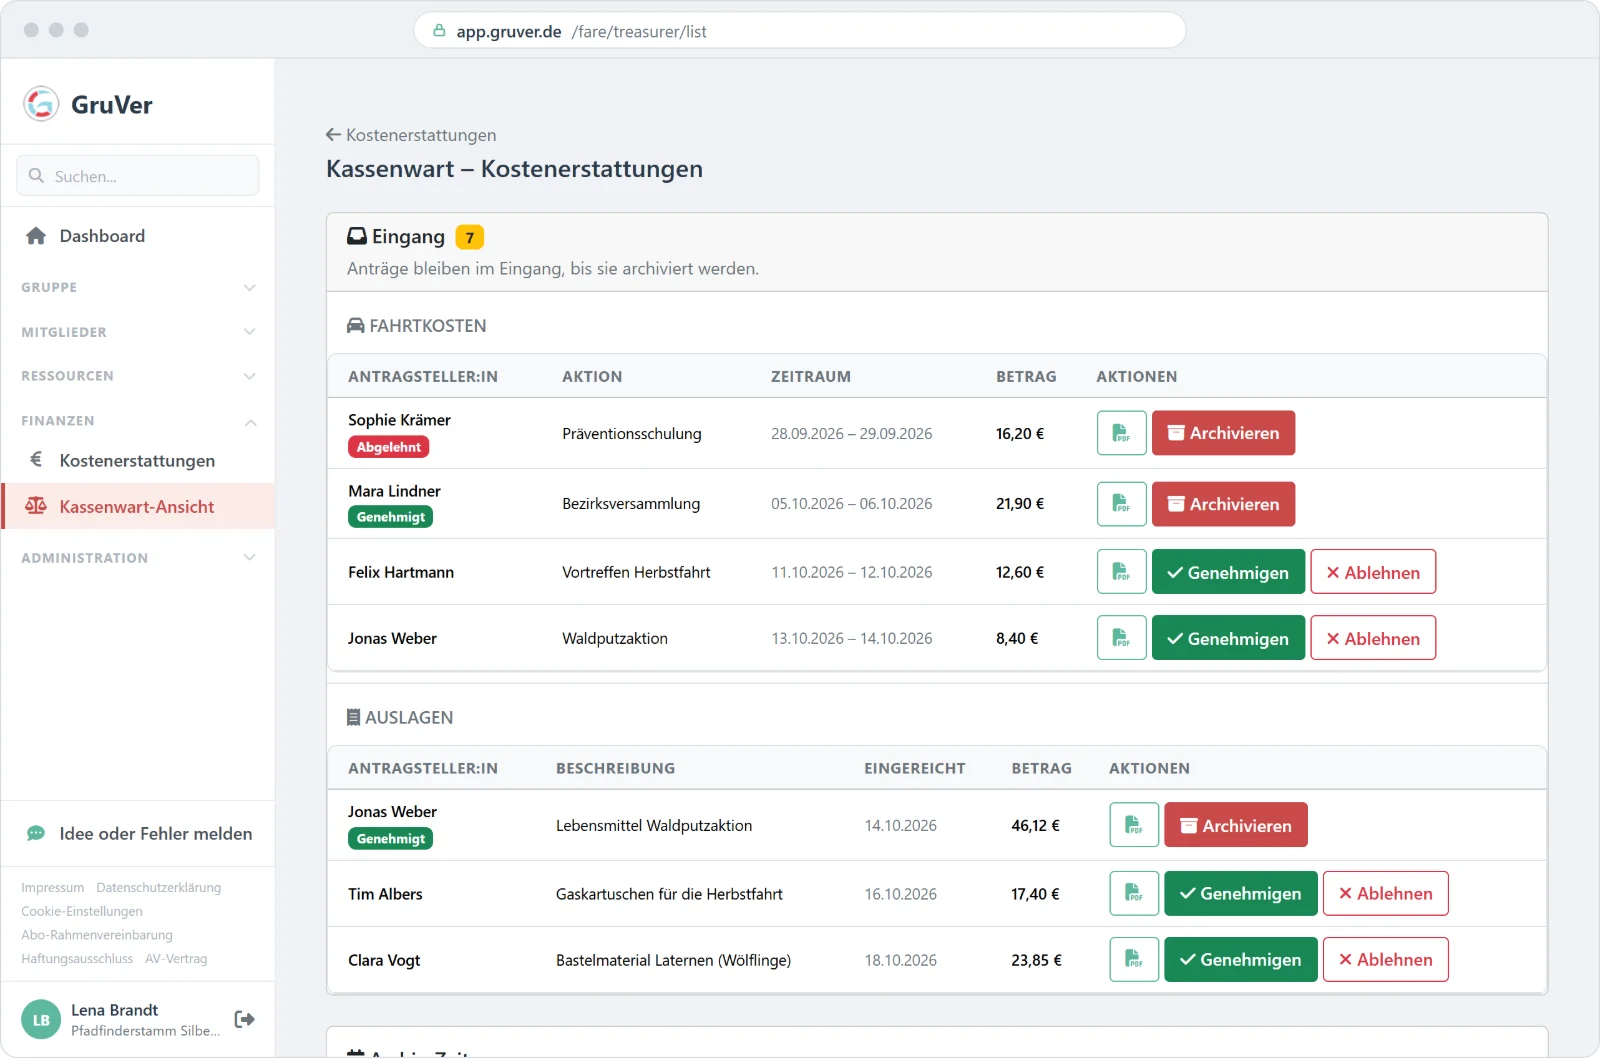
Task: Open PDF for Sophie Krämer's request
Action: pos(1121,433)
